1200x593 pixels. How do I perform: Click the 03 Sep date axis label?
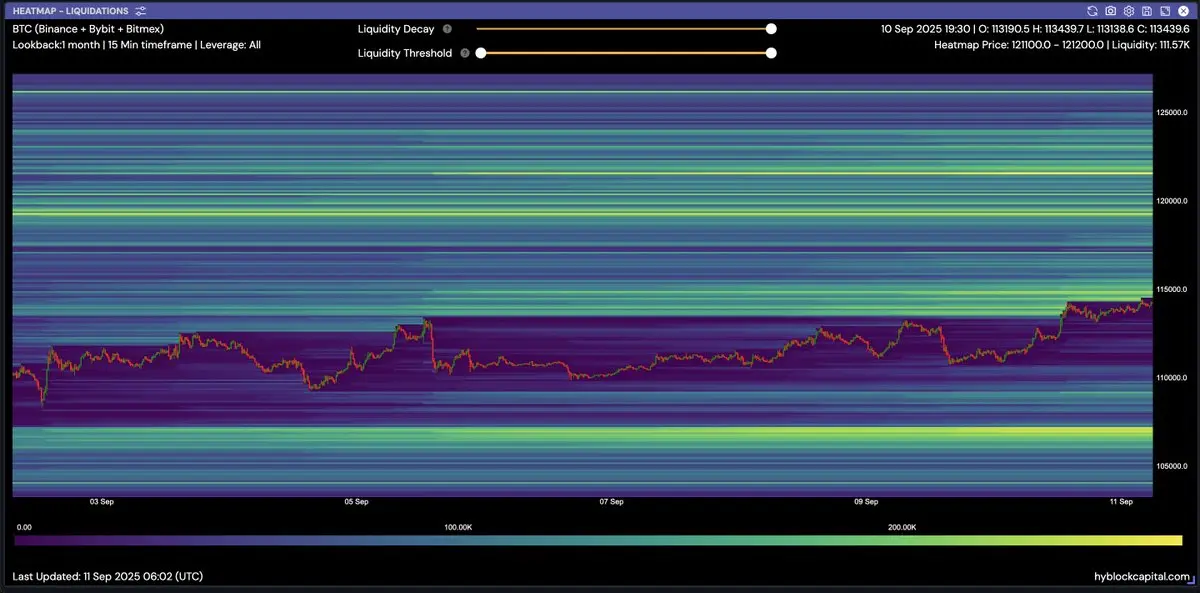(x=101, y=501)
